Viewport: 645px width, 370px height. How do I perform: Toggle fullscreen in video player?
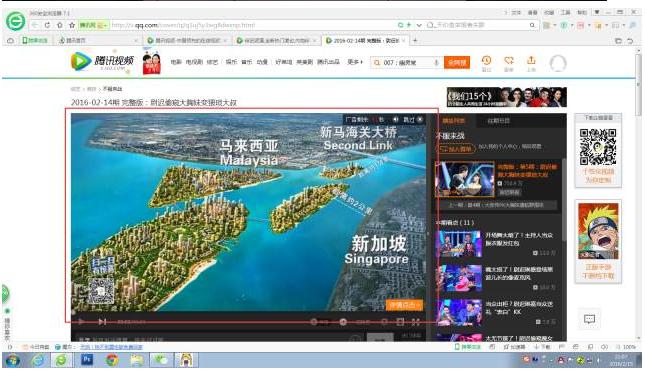(x=416, y=322)
